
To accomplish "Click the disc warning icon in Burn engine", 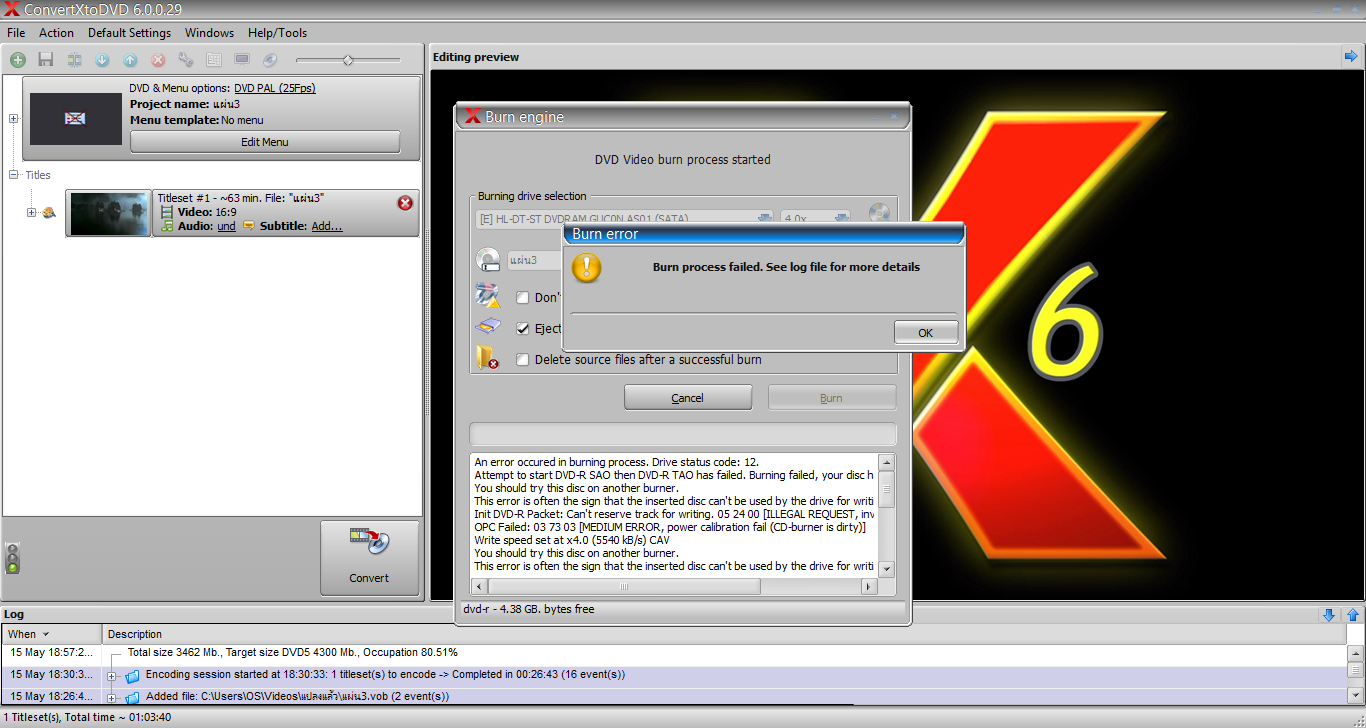I will (x=487, y=295).
